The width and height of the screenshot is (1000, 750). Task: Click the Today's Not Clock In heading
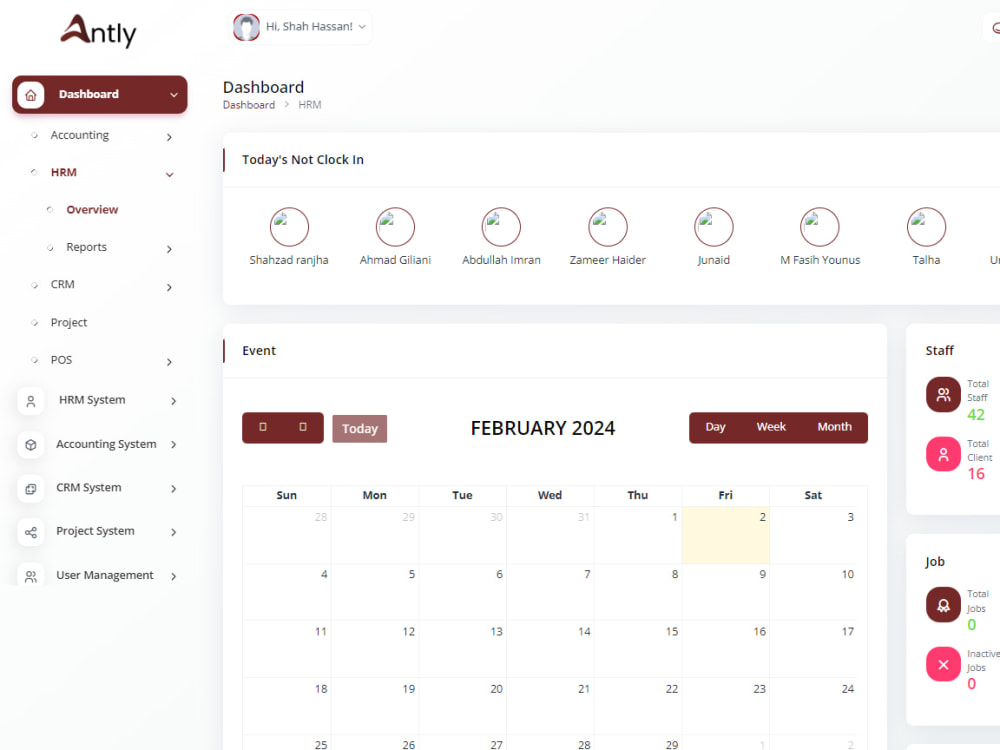pyautogui.click(x=303, y=159)
